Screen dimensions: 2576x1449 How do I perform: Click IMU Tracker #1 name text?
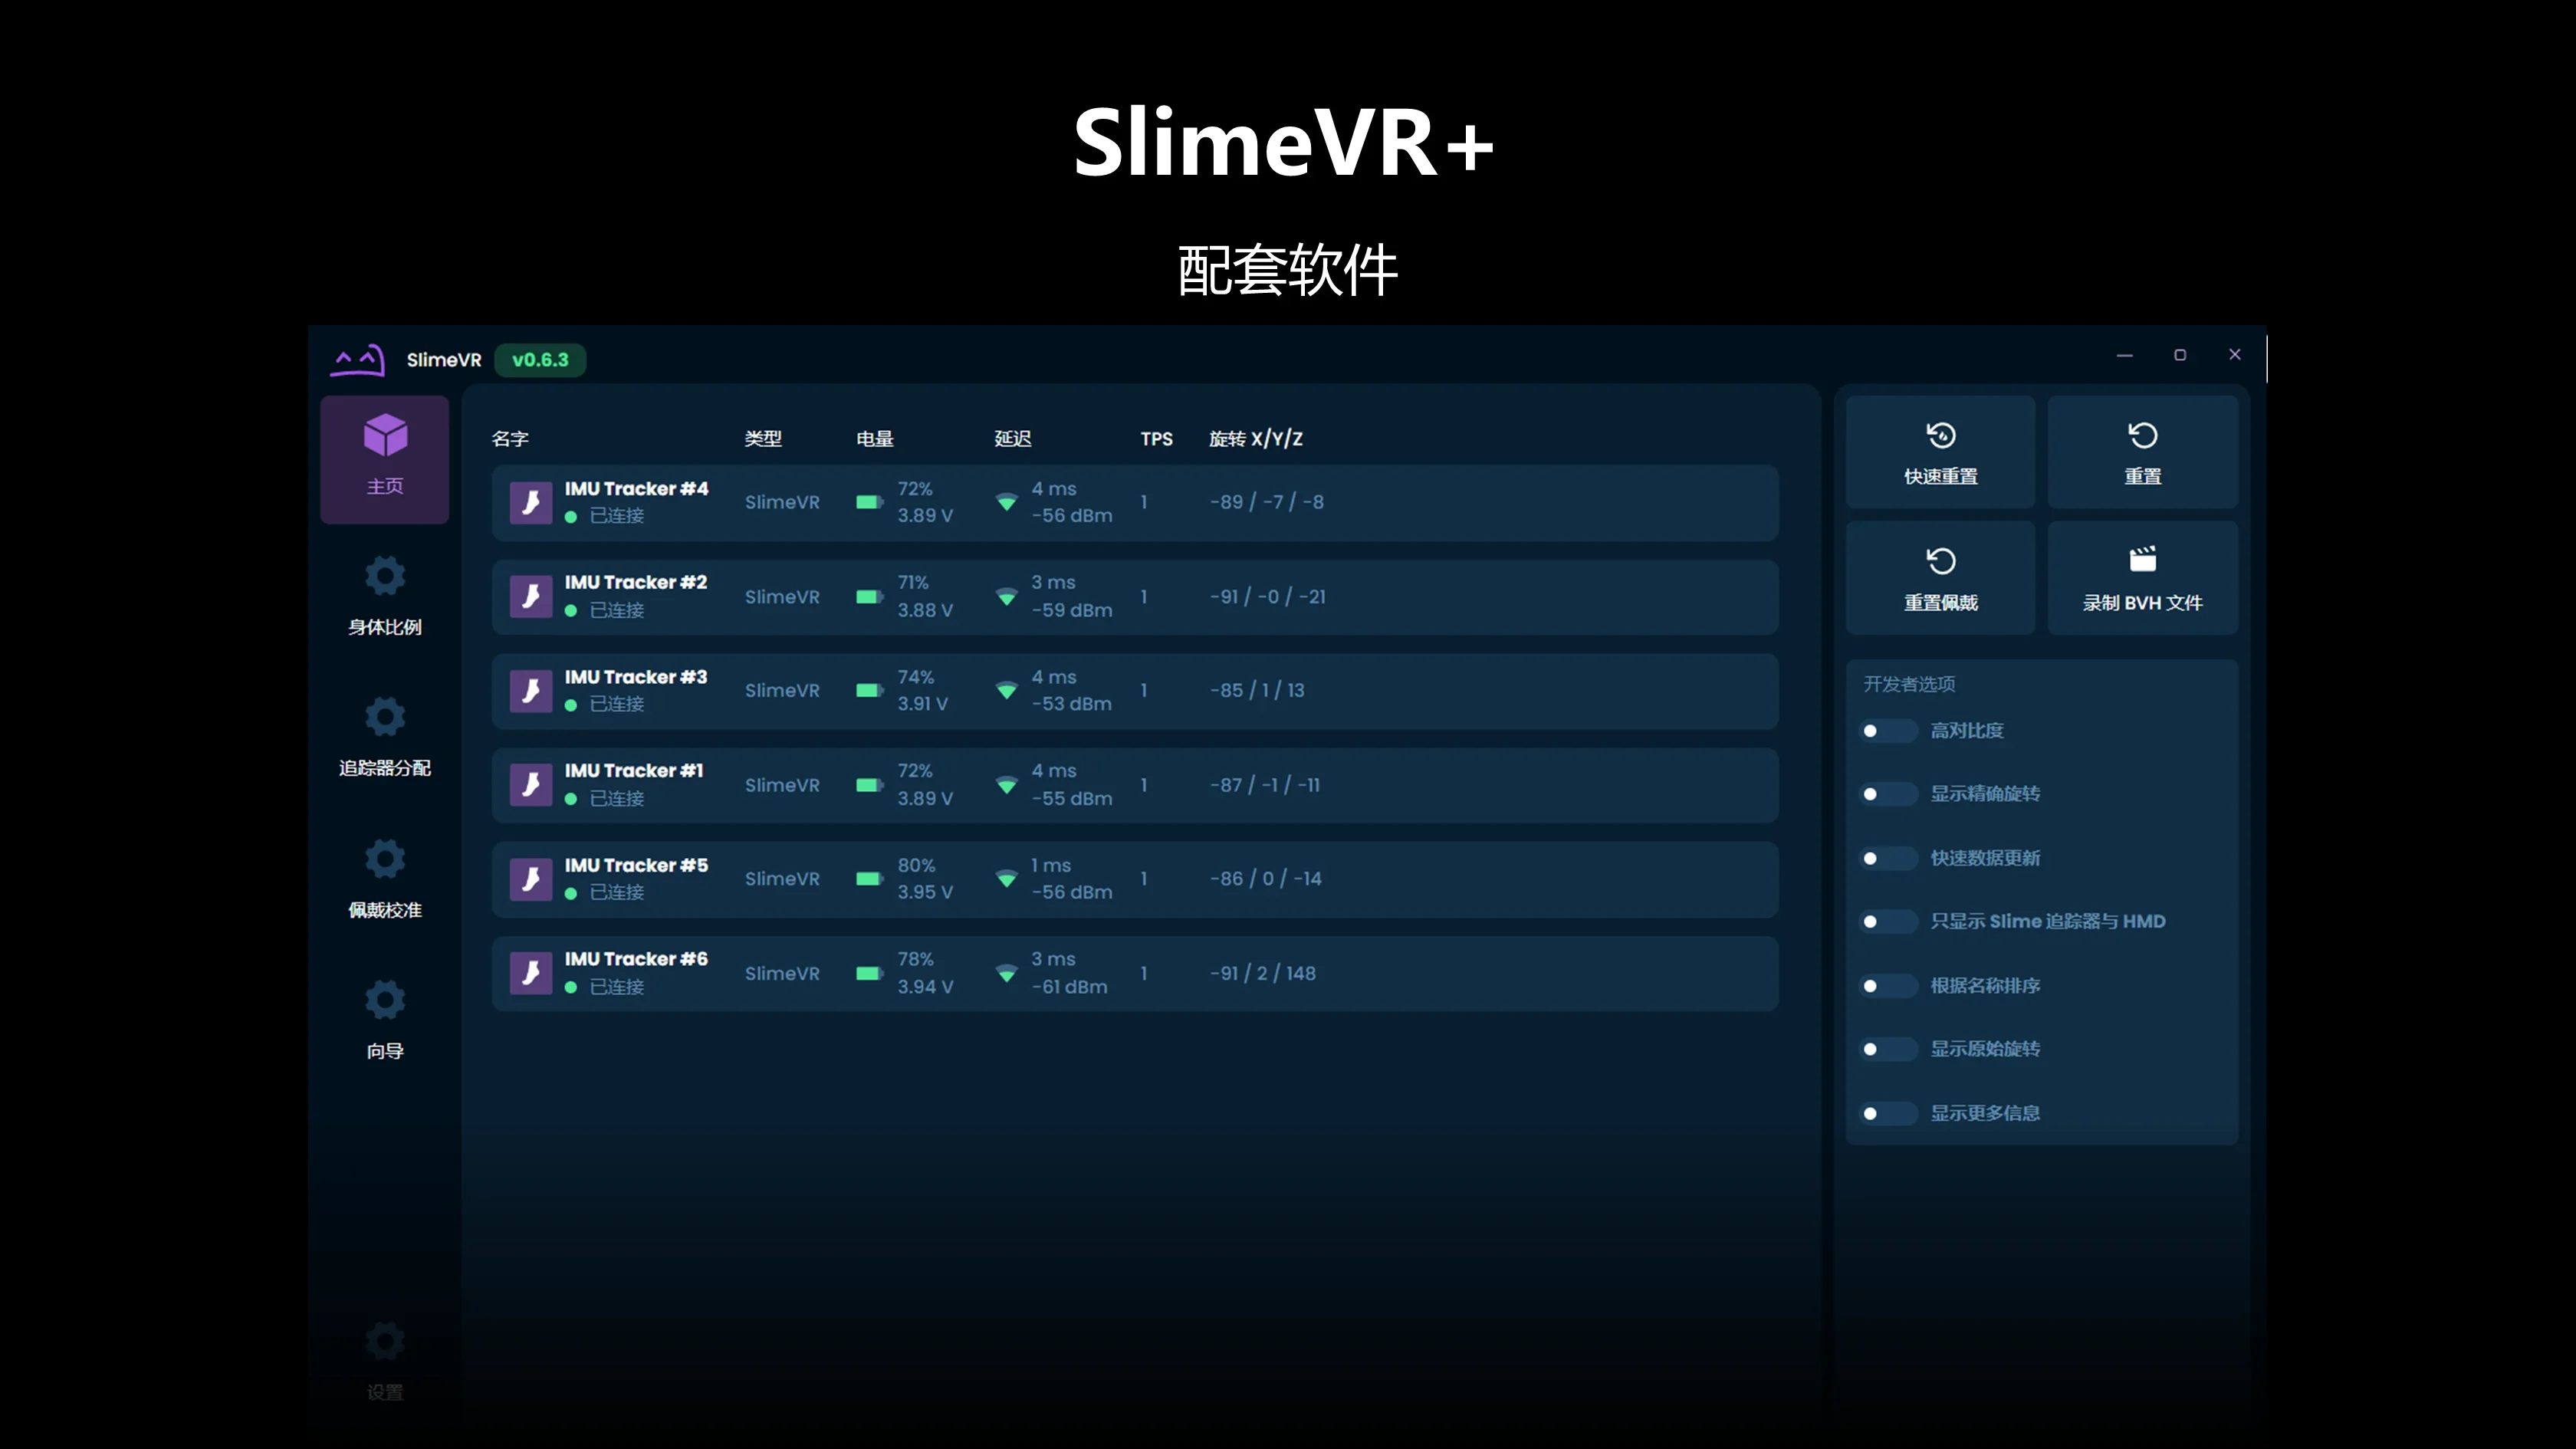point(634,771)
